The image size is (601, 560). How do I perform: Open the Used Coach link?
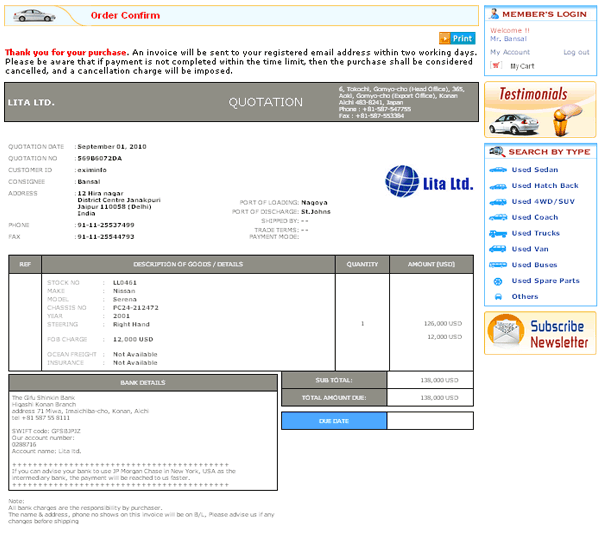534,218
